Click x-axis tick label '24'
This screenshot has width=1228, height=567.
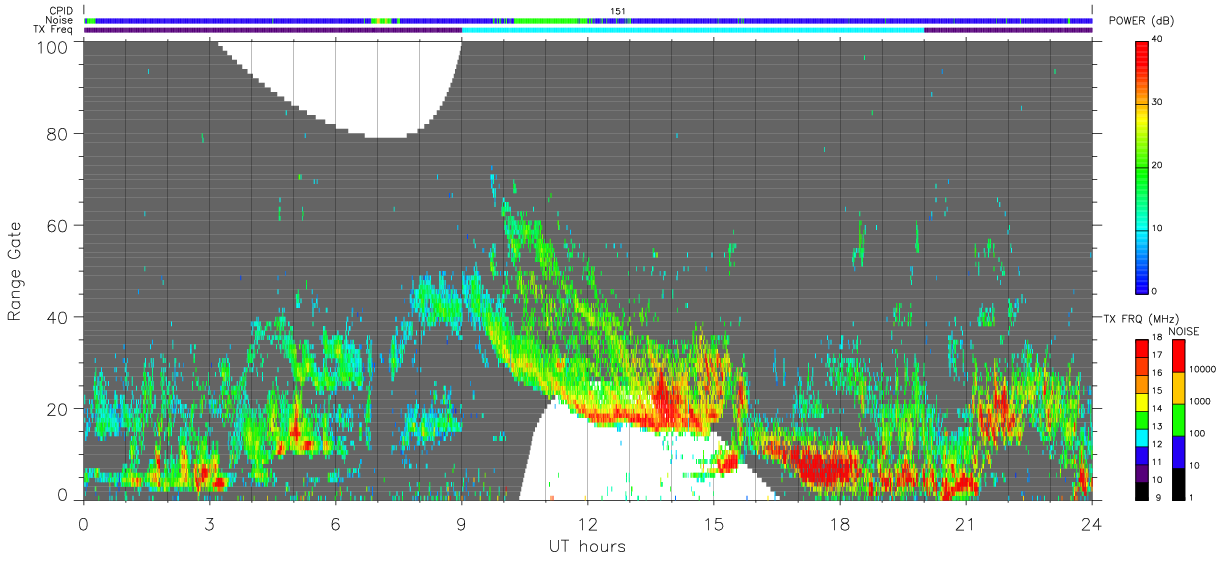tap(1091, 523)
